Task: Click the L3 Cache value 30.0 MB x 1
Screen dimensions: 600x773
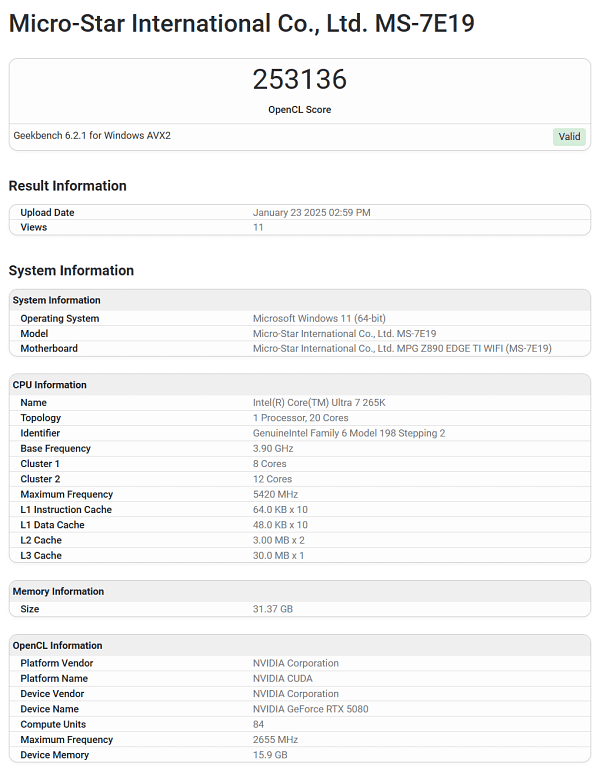Action: (x=278, y=555)
